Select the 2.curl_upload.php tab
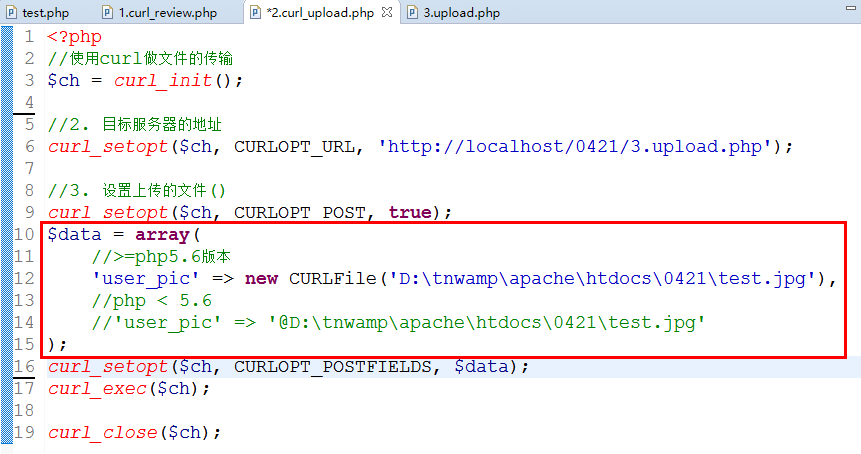Screen dimensions: 861x454 pos(320,13)
